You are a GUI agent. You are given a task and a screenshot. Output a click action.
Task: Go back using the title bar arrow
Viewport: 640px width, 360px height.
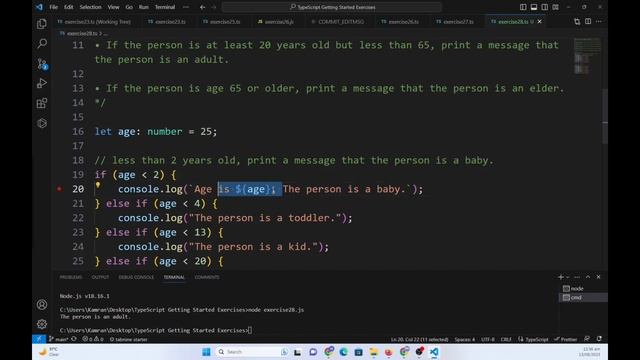tap(202, 7)
